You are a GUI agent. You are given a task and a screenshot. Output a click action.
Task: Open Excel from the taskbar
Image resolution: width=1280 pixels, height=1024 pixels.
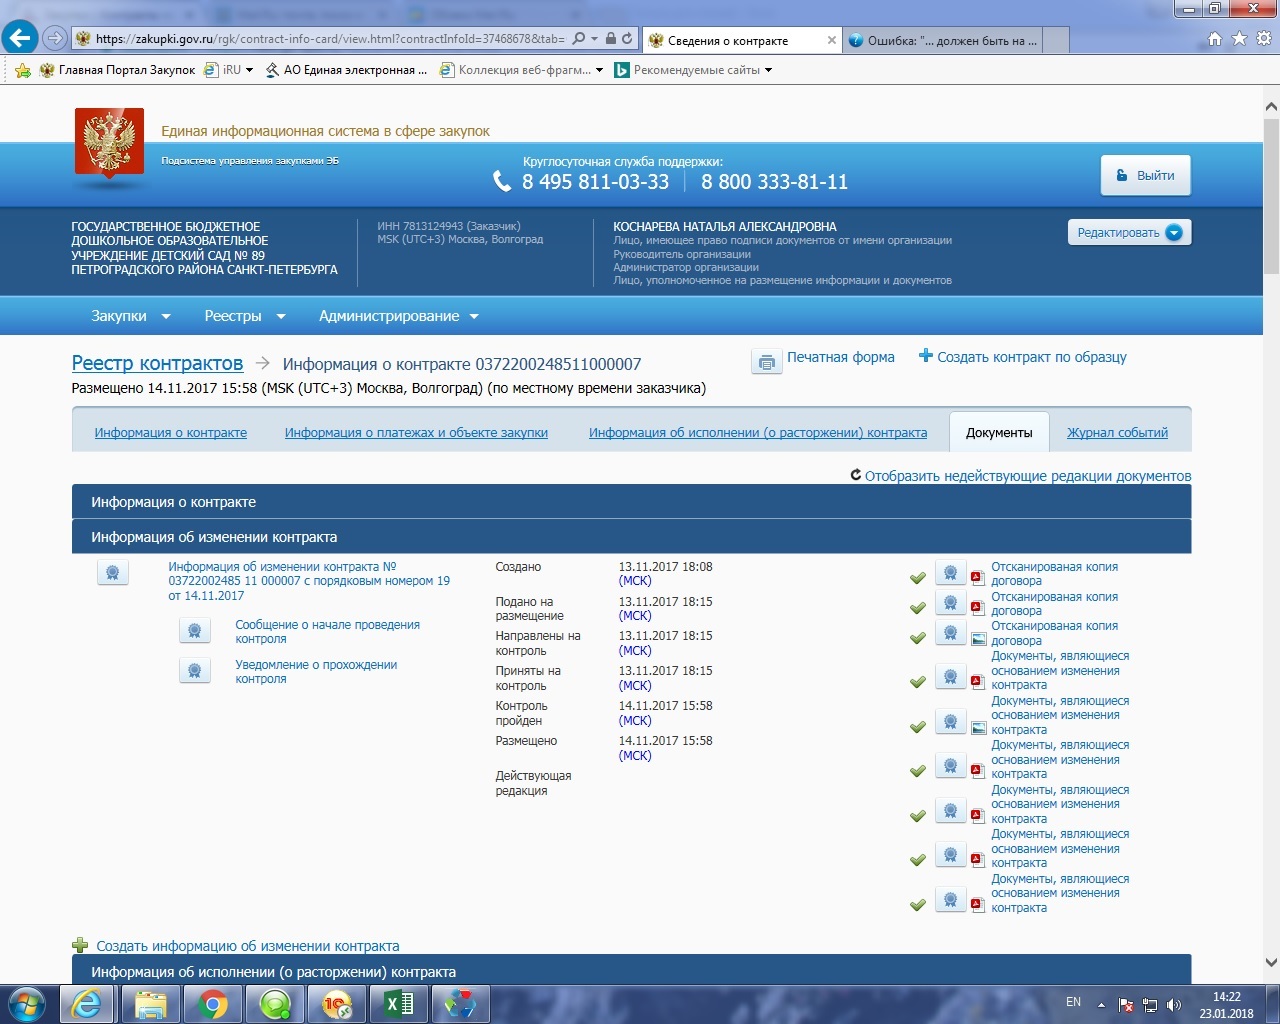[x=399, y=1004]
